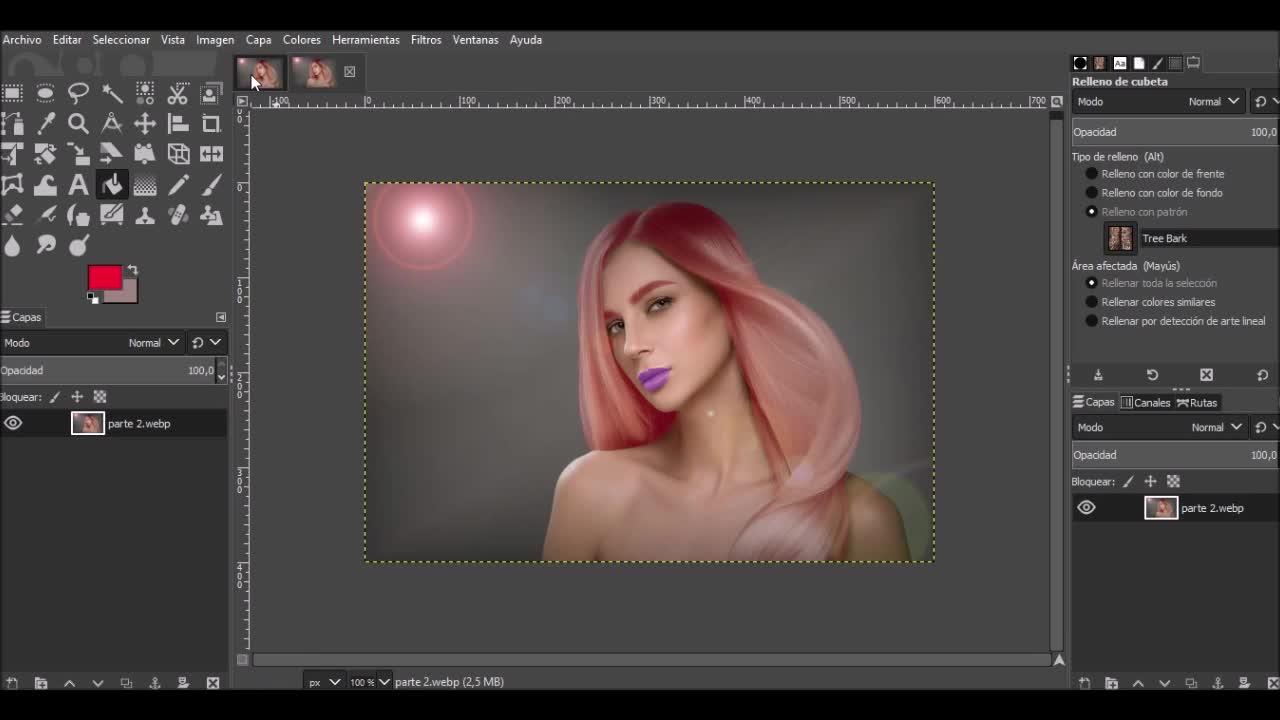This screenshot has height=720, width=1280.
Task: Select the Free Select lasso tool
Action: [x=78, y=94]
